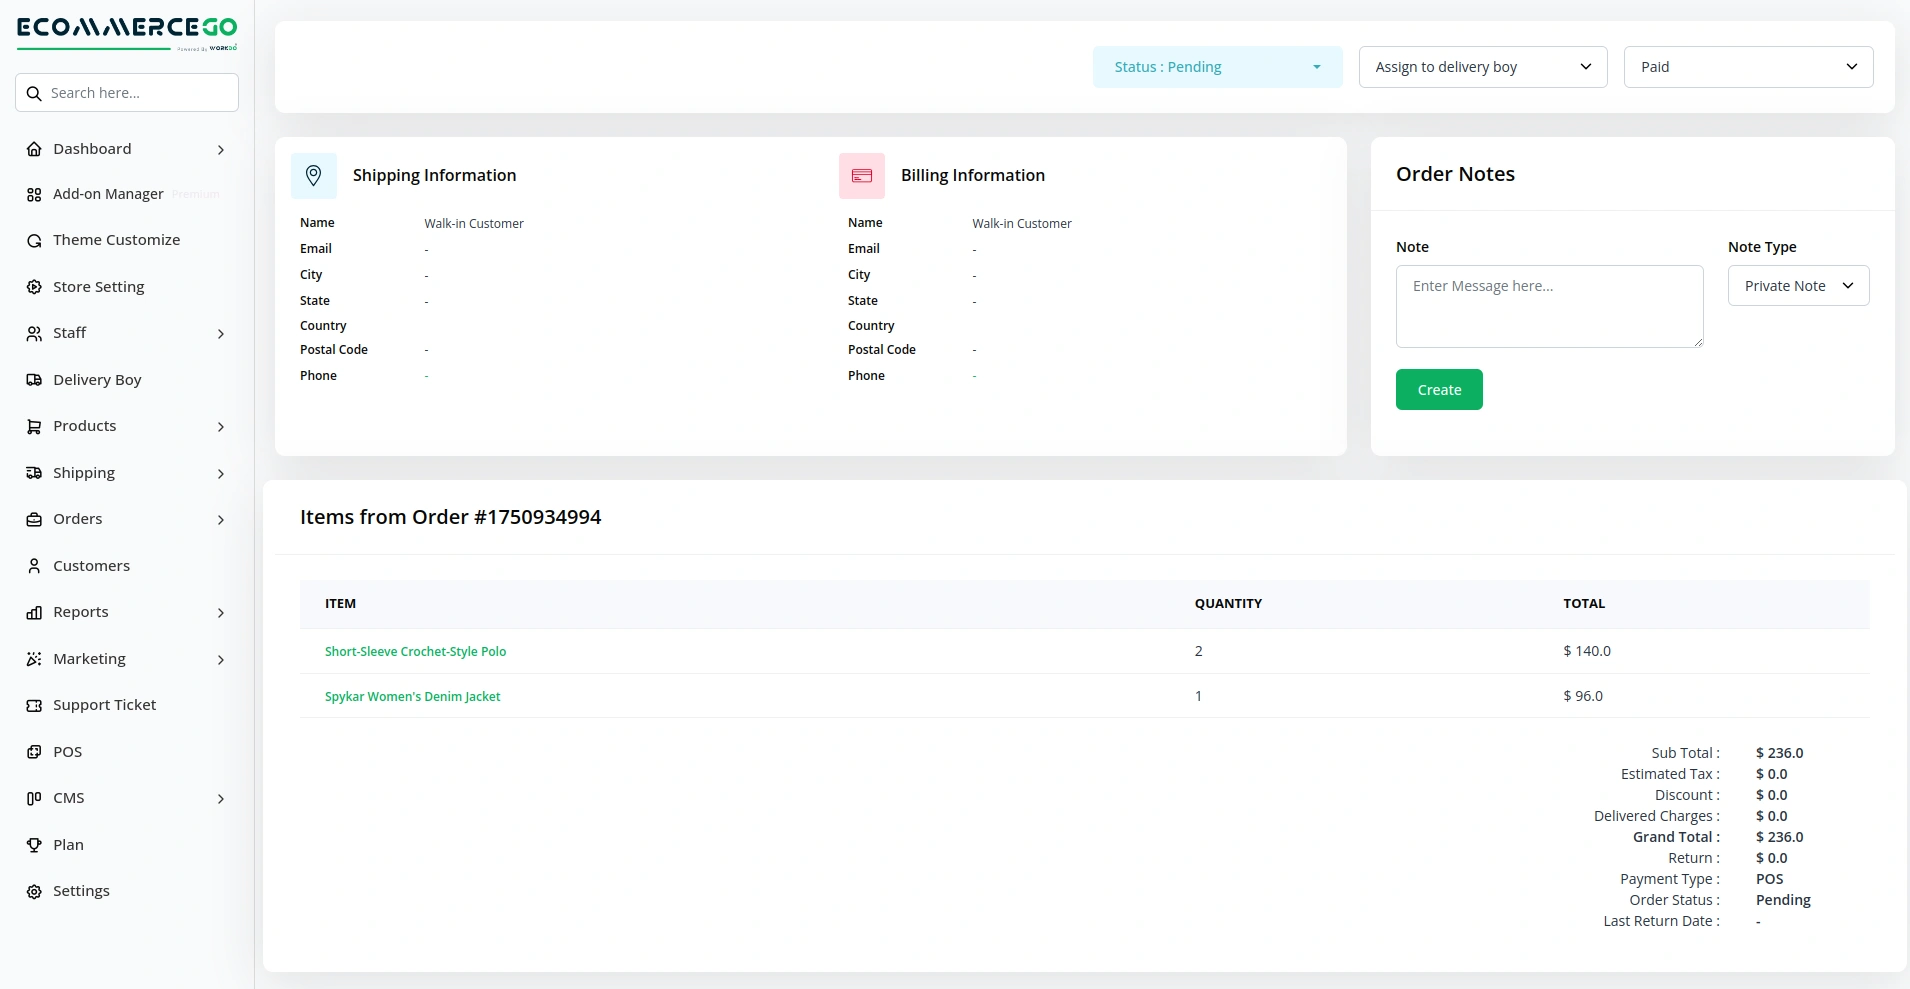1910x989 pixels.
Task: Open the Paid payment status dropdown
Action: click(x=1747, y=67)
